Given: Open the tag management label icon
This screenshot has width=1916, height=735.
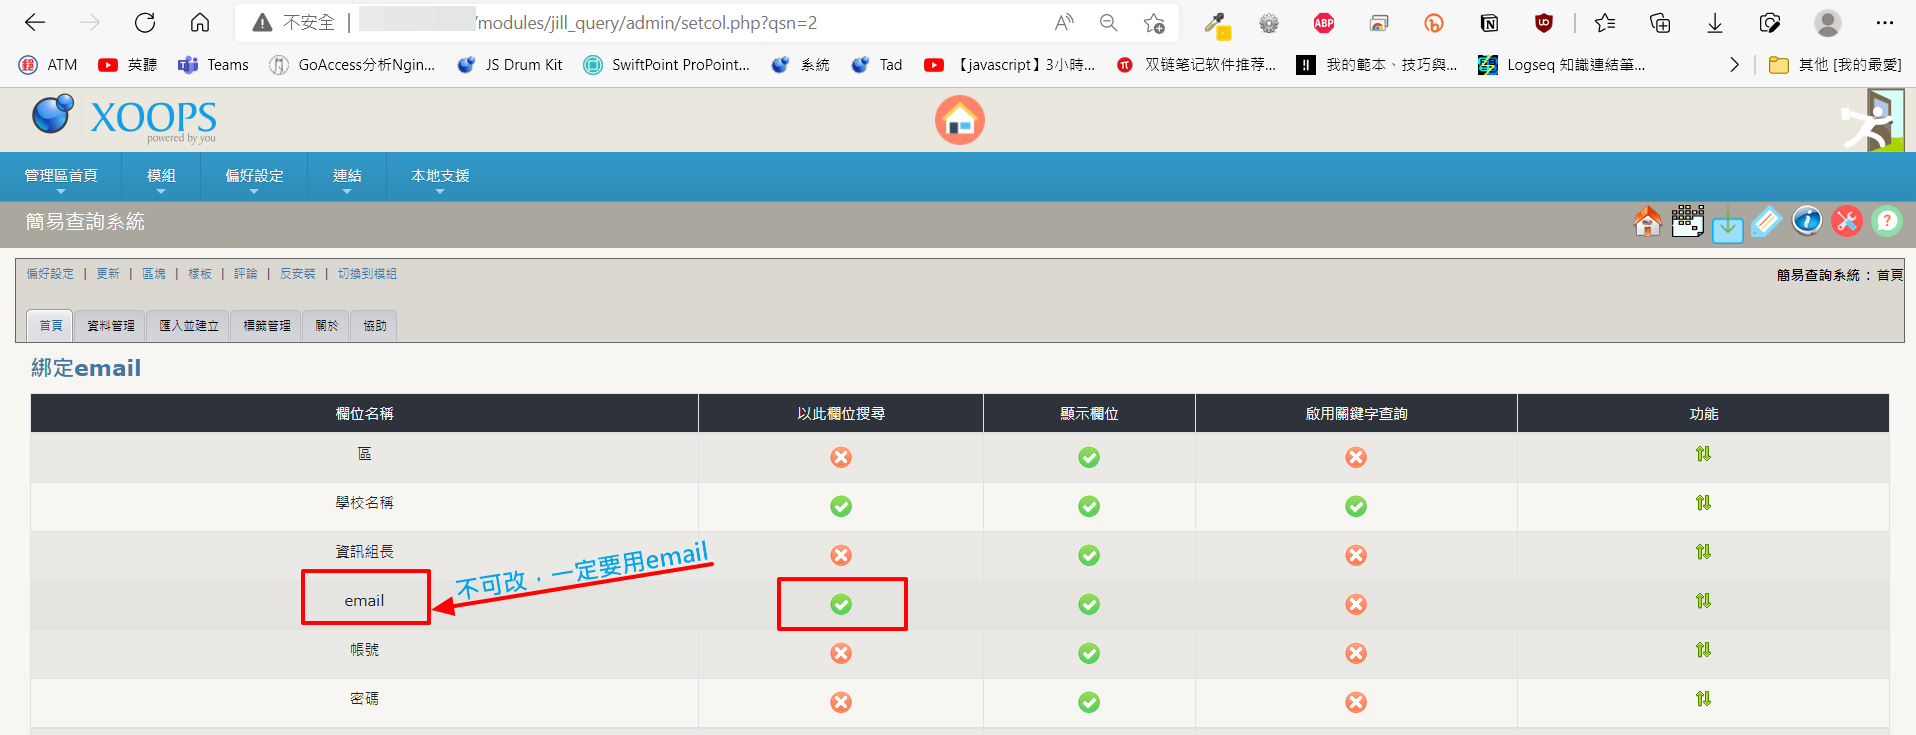Looking at the screenshot, I should point(1767,221).
